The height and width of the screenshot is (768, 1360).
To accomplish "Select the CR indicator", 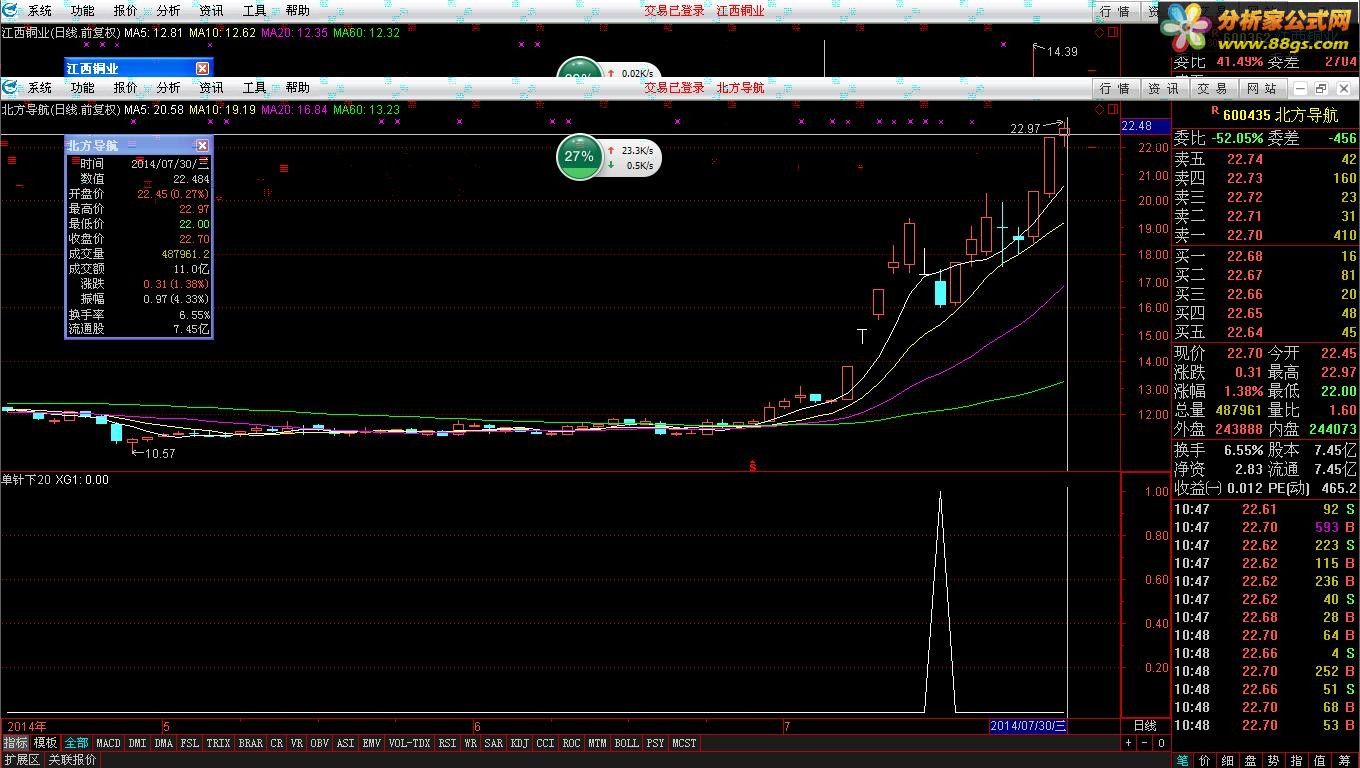I will [277, 743].
